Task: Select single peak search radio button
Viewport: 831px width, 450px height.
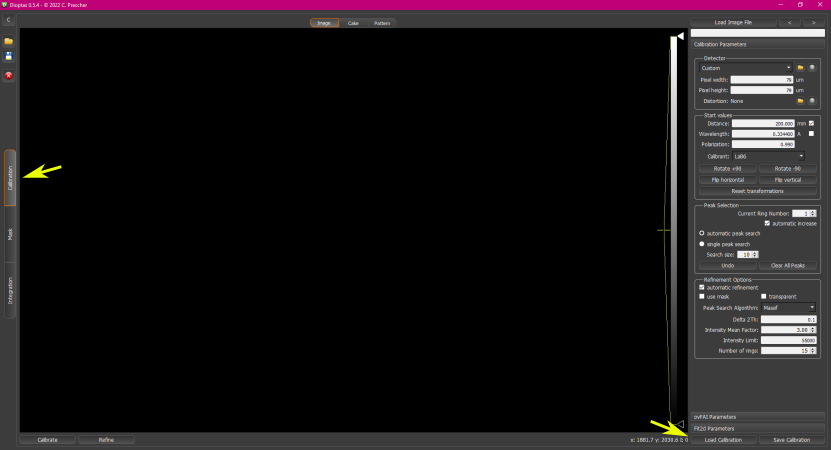Action: [702, 244]
